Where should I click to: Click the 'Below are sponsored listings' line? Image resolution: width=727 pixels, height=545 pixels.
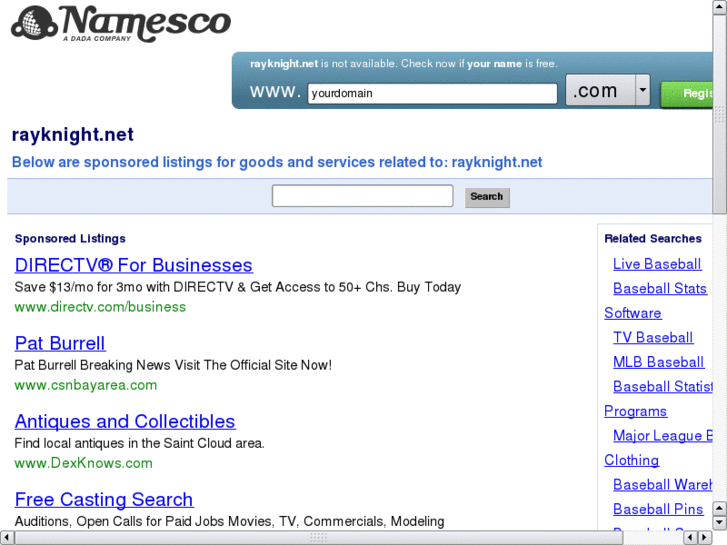click(x=277, y=162)
